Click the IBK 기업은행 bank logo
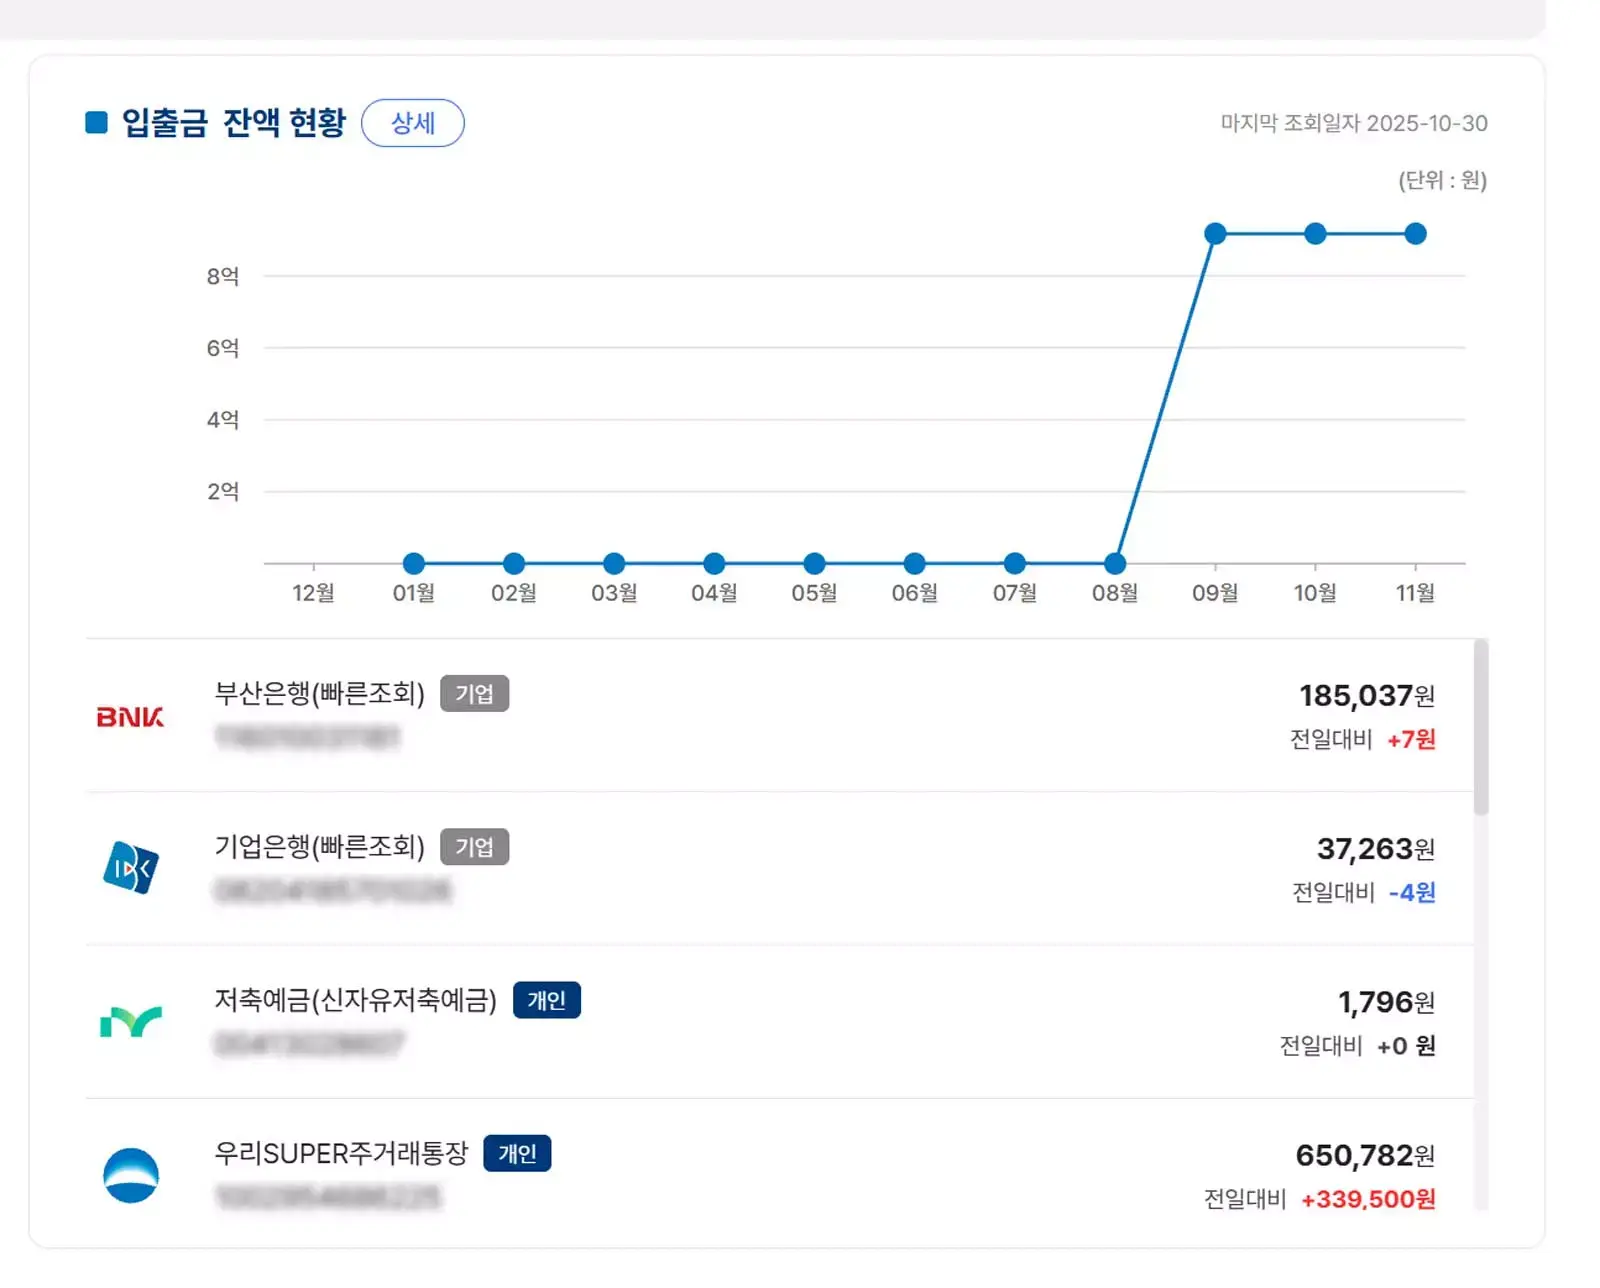Viewport: 1600px width, 1288px height. click(130, 868)
